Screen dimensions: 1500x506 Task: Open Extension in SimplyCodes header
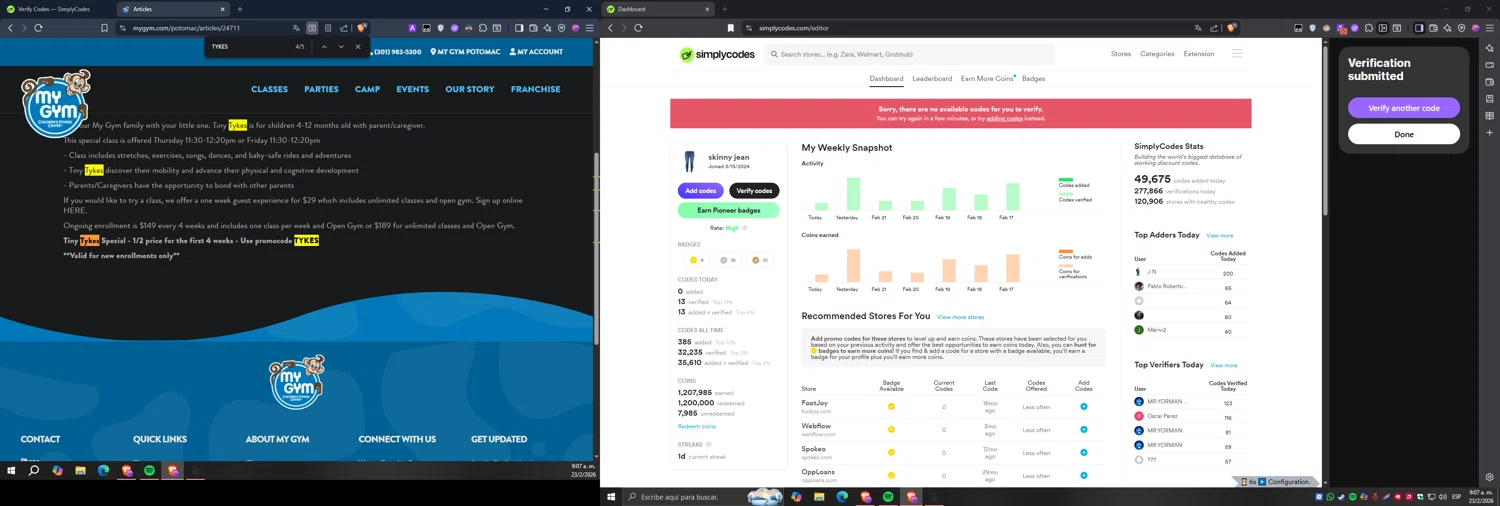pyautogui.click(x=1199, y=54)
